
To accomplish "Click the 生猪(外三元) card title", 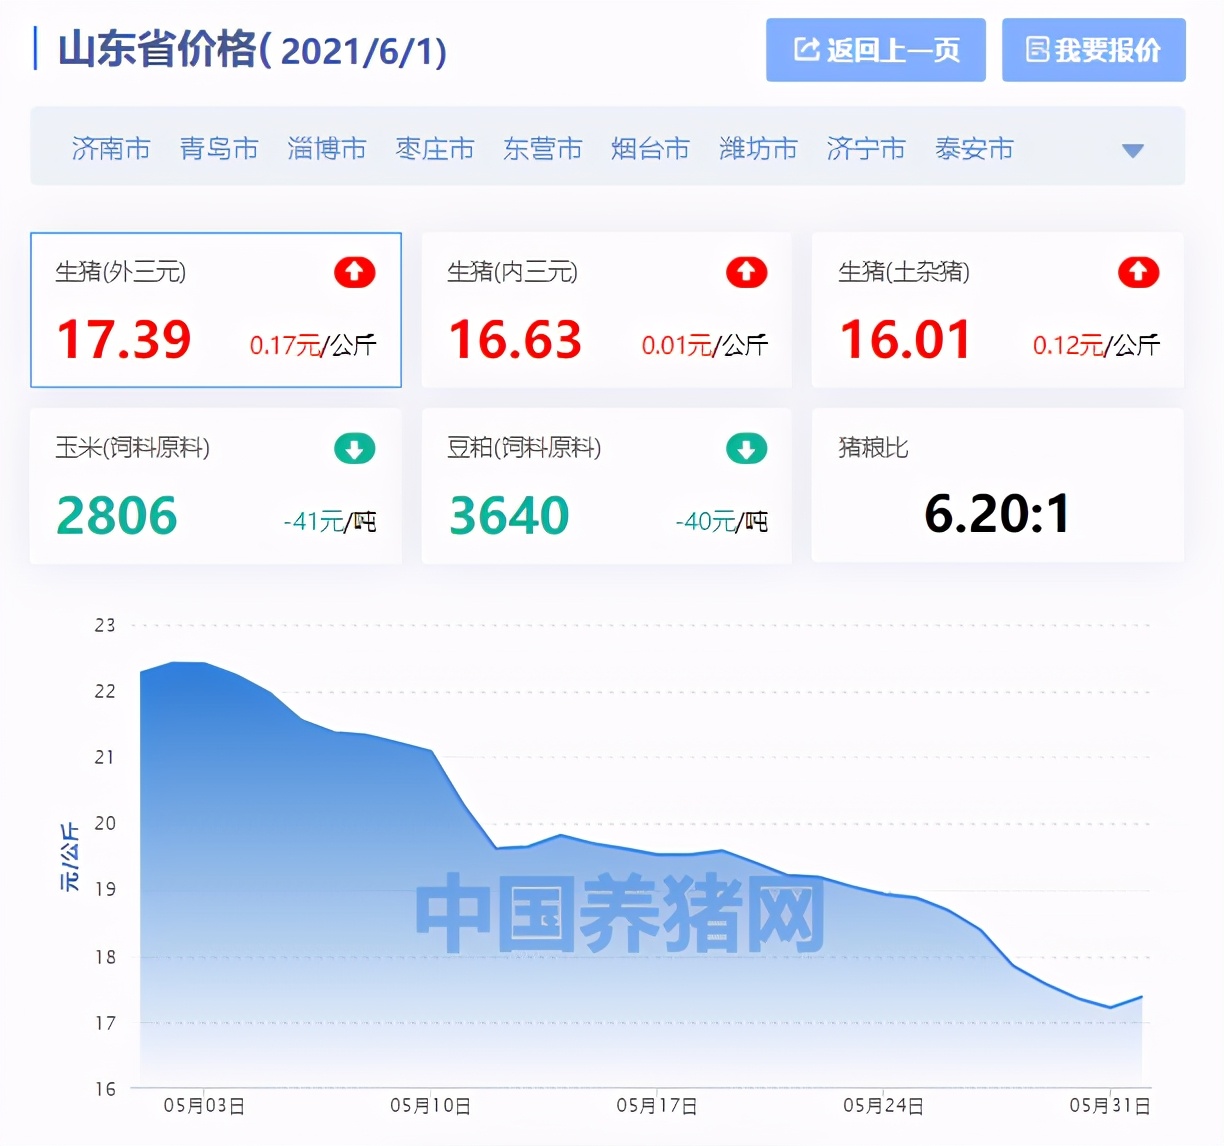I will (x=121, y=272).
